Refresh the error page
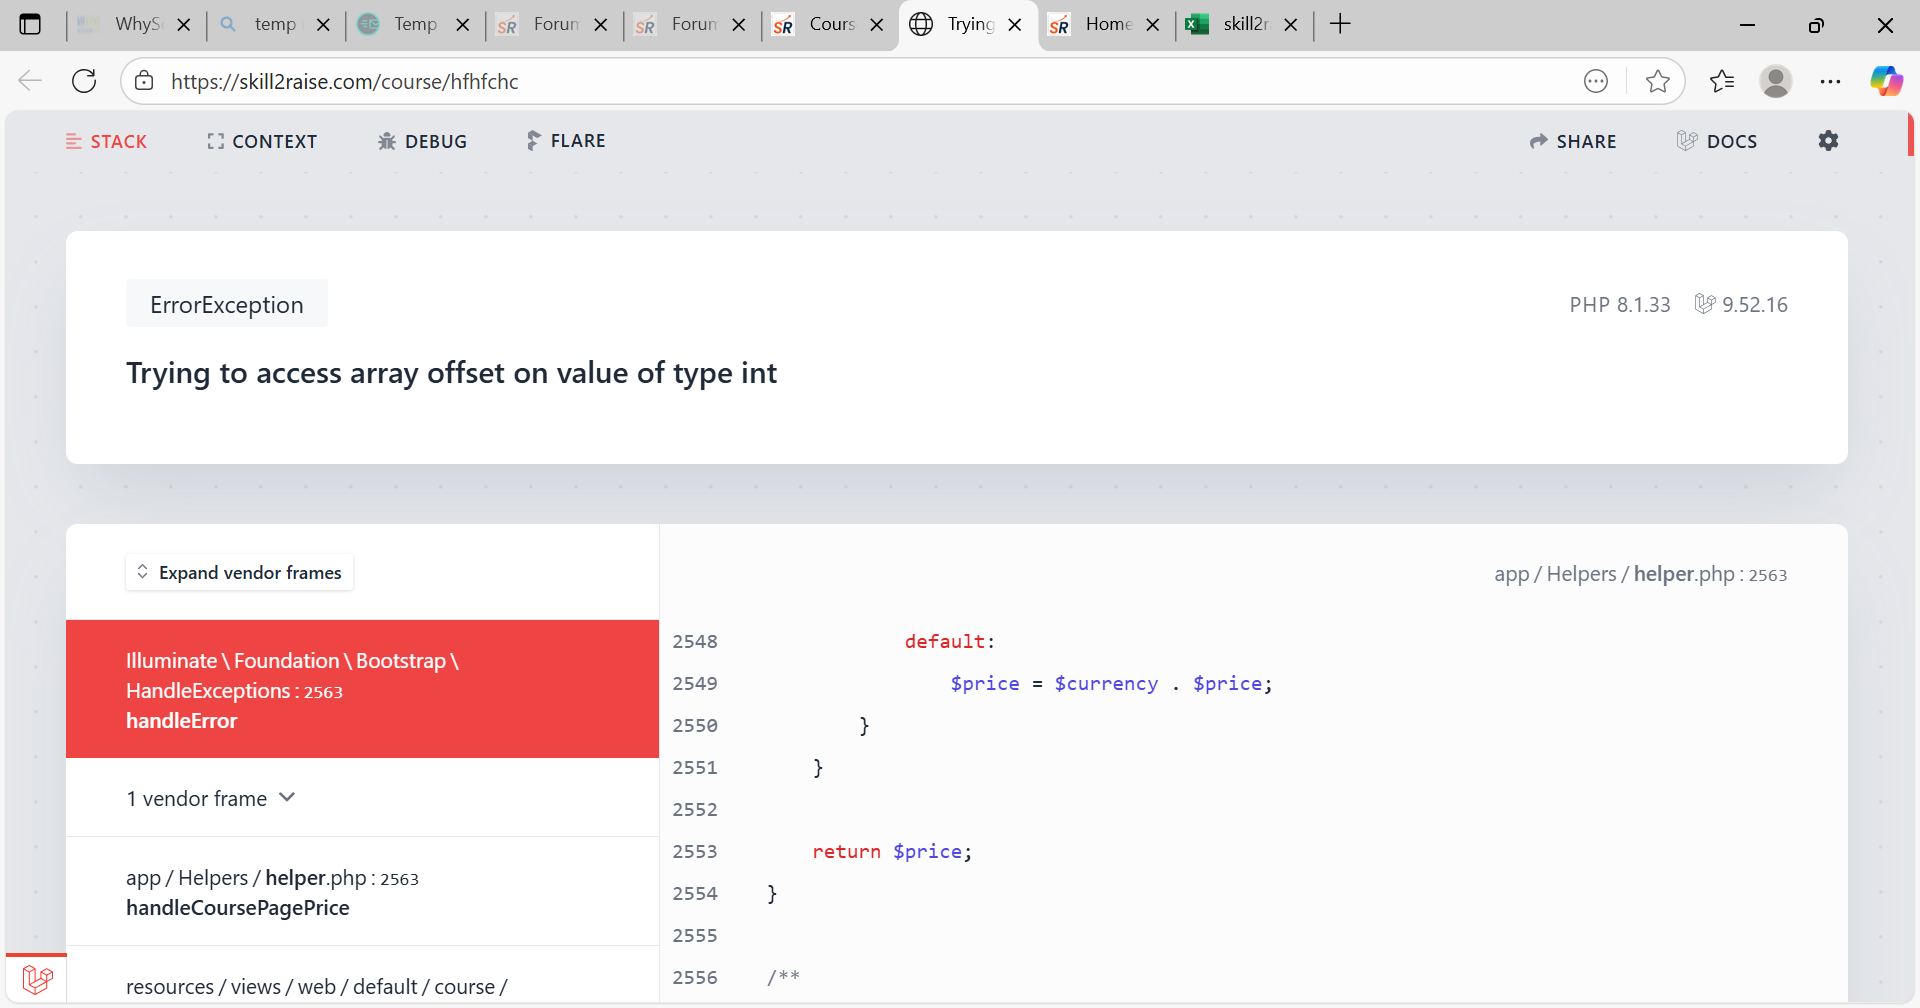 point(84,81)
